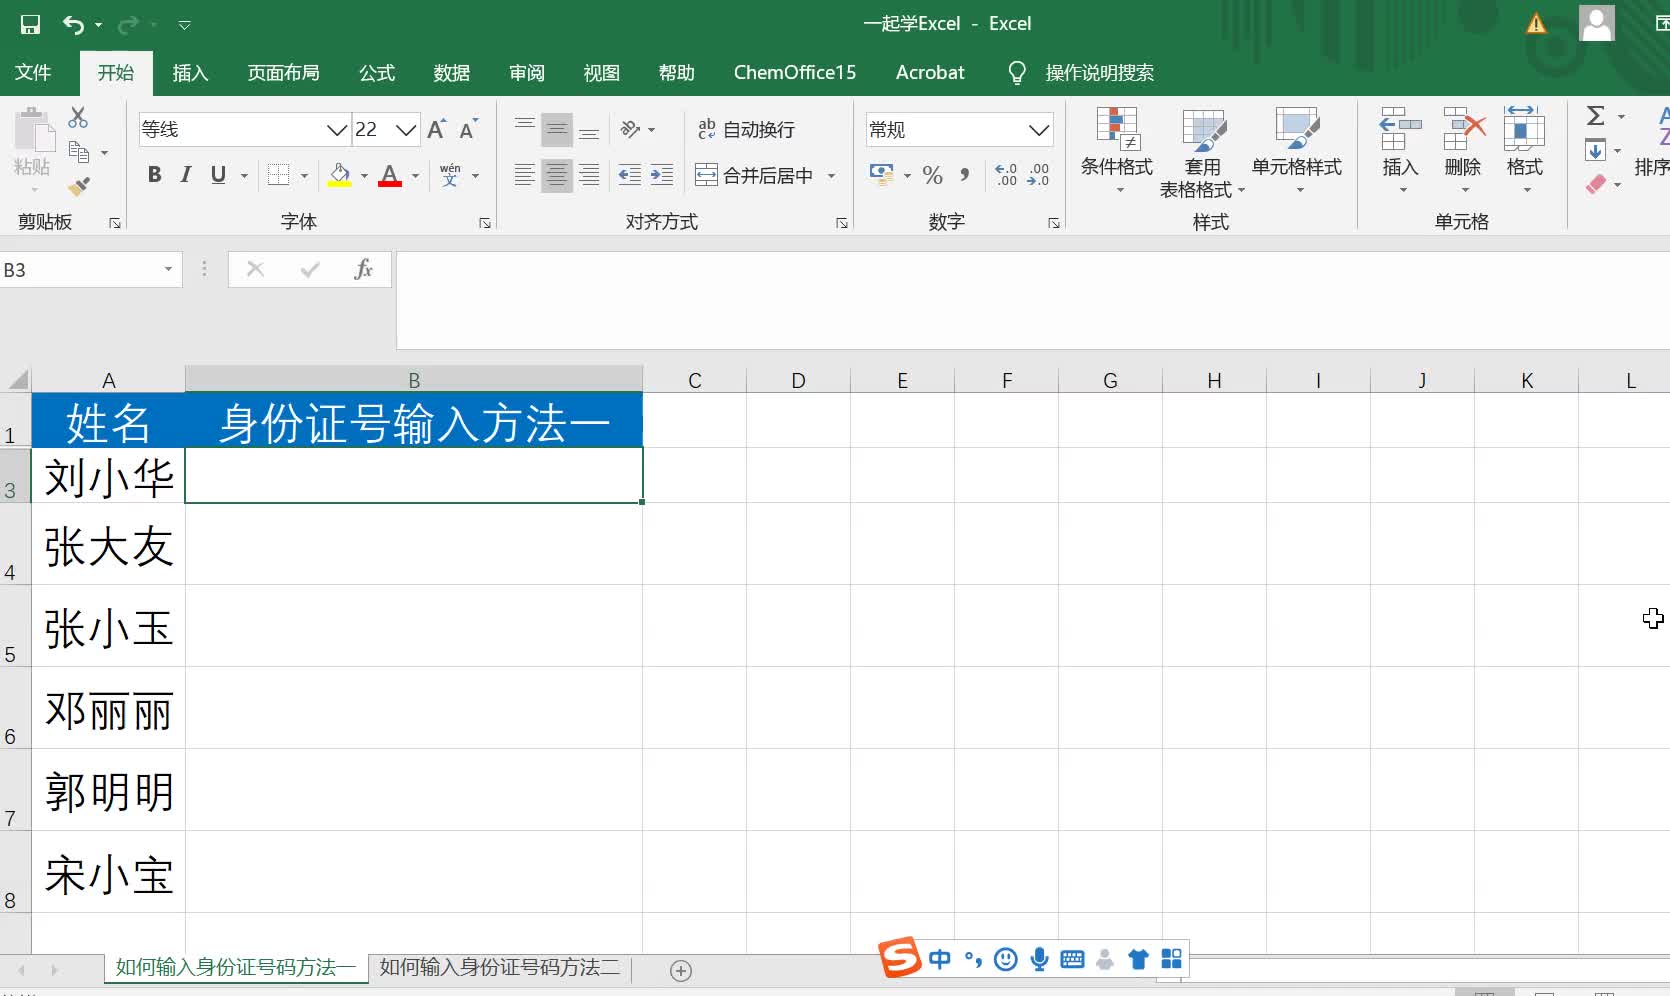
Task: Open the cell borders tool
Action: pos(279,175)
